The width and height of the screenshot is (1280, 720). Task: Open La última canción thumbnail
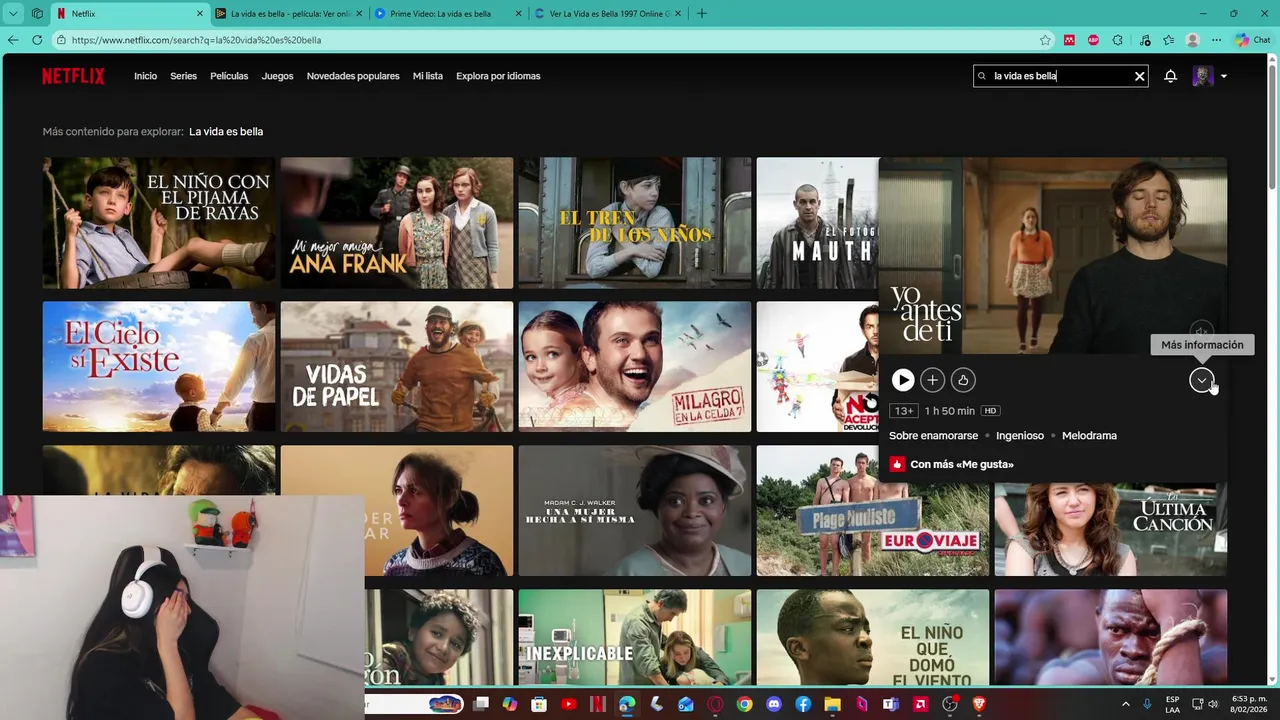coord(1111,528)
